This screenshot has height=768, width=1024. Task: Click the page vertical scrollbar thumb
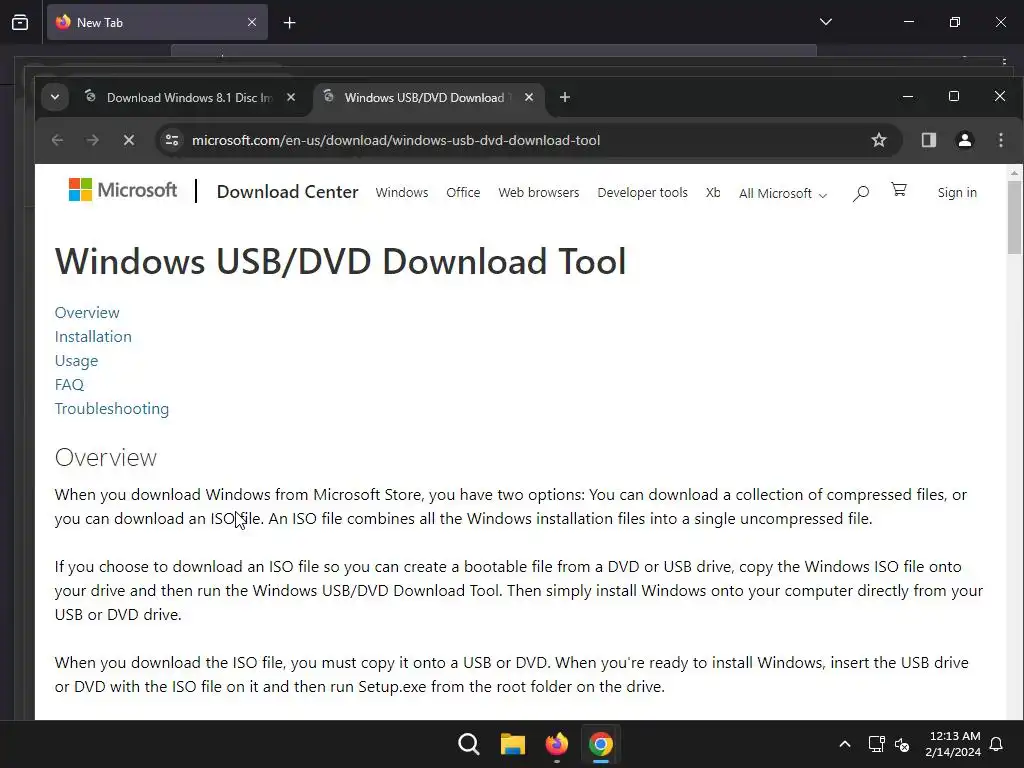coord(1014,216)
